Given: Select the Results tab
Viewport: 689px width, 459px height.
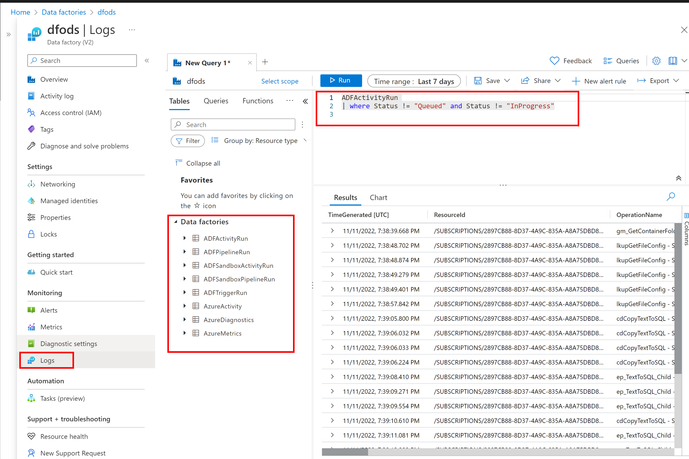Looking at the screenshot, I should click(345, 198).
